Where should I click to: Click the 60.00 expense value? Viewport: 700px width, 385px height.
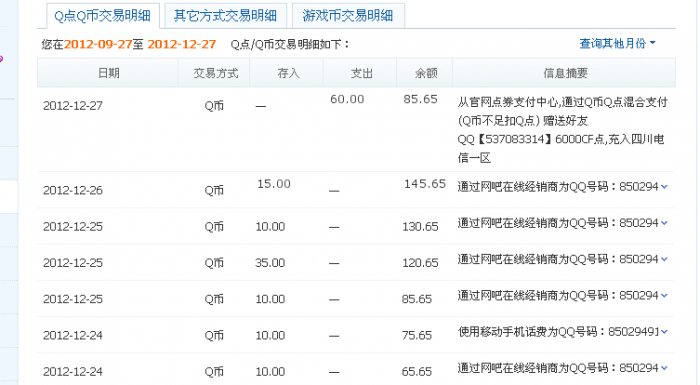point(347,99)
